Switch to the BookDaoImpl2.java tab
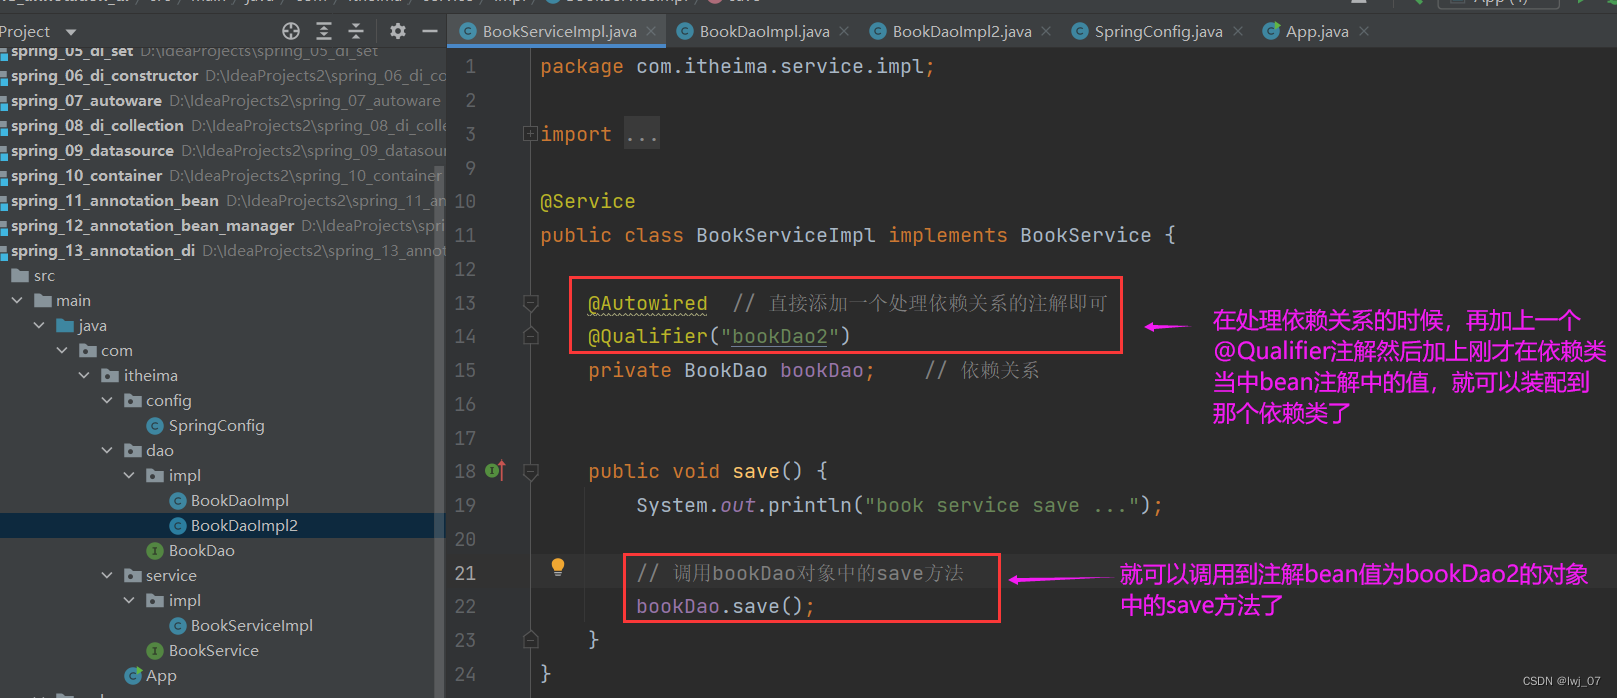This screenshot has height=698, width=1617. [960, 32]
